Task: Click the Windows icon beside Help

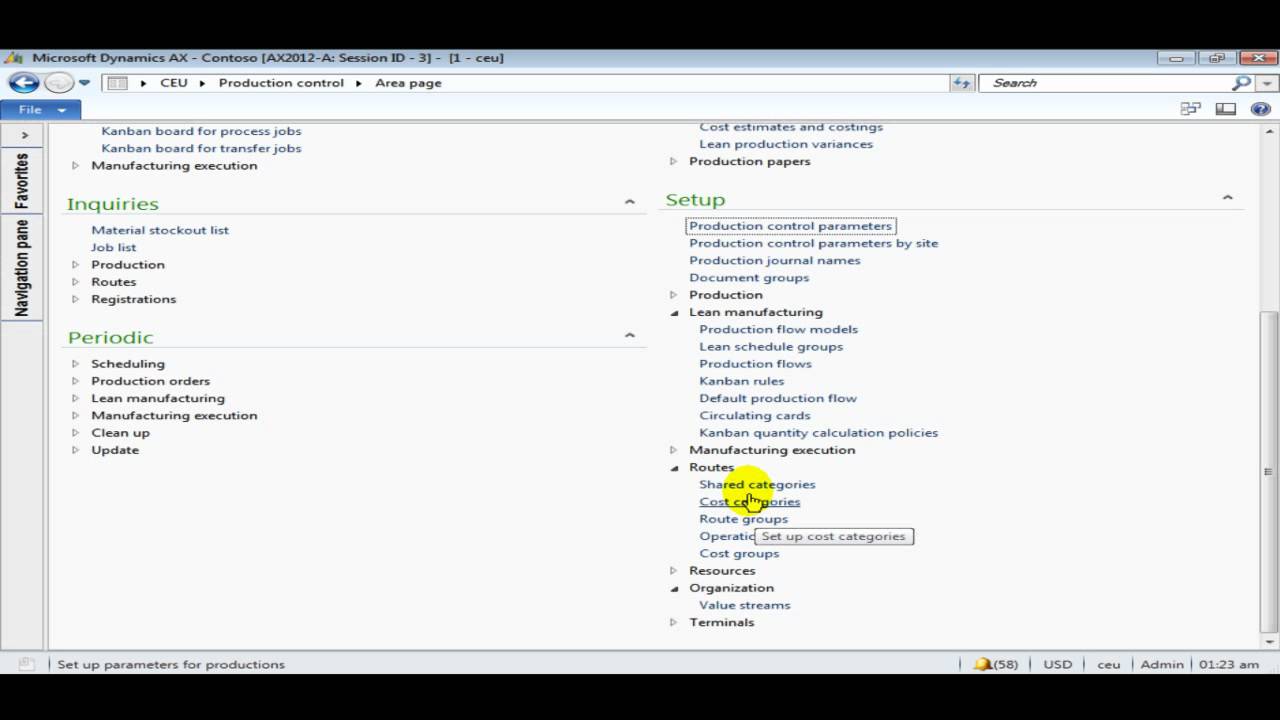Action: click(1190, 109)
